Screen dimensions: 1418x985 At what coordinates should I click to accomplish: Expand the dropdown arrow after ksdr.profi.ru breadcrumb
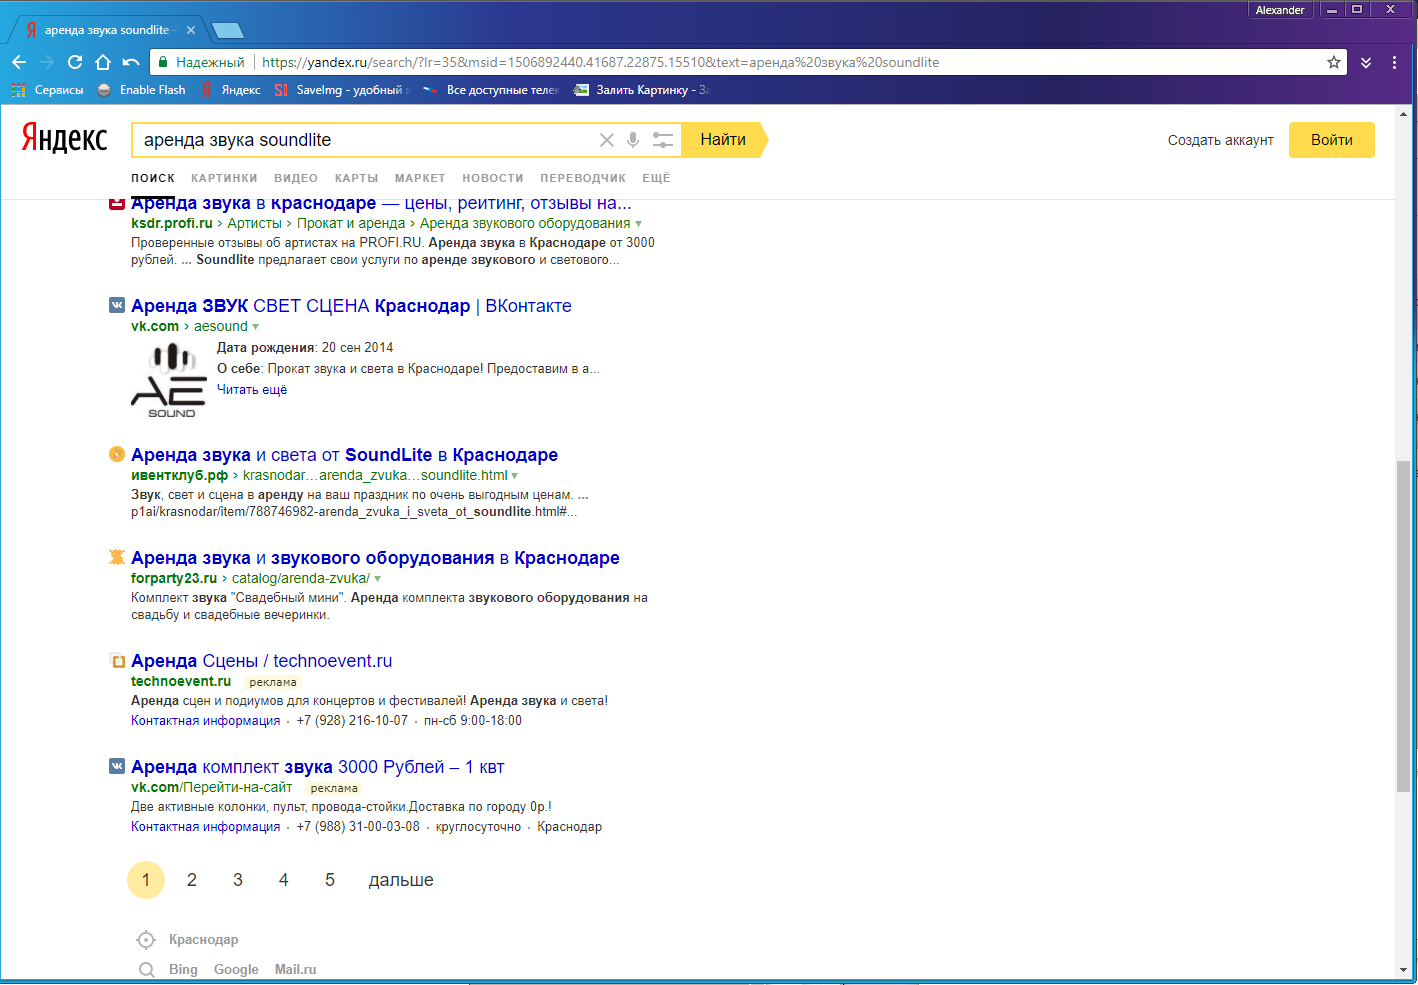pos(639,224)
